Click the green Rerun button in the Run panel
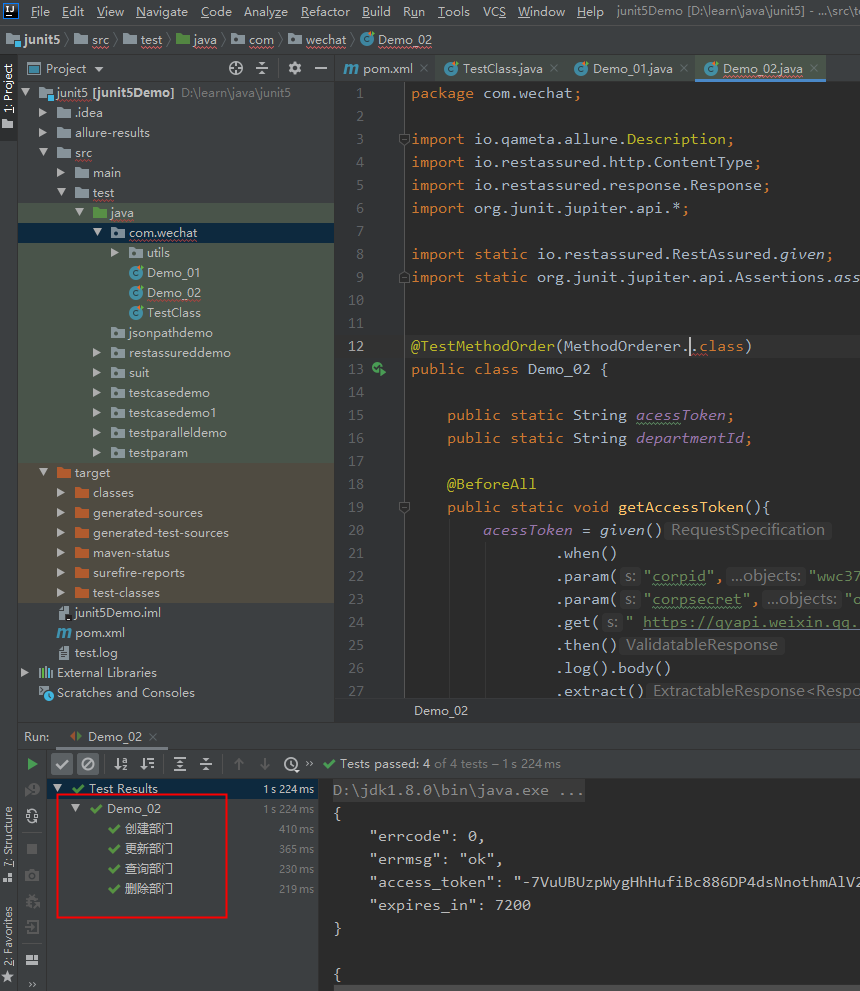The image size is (860, 991). [x=32, y=764]
